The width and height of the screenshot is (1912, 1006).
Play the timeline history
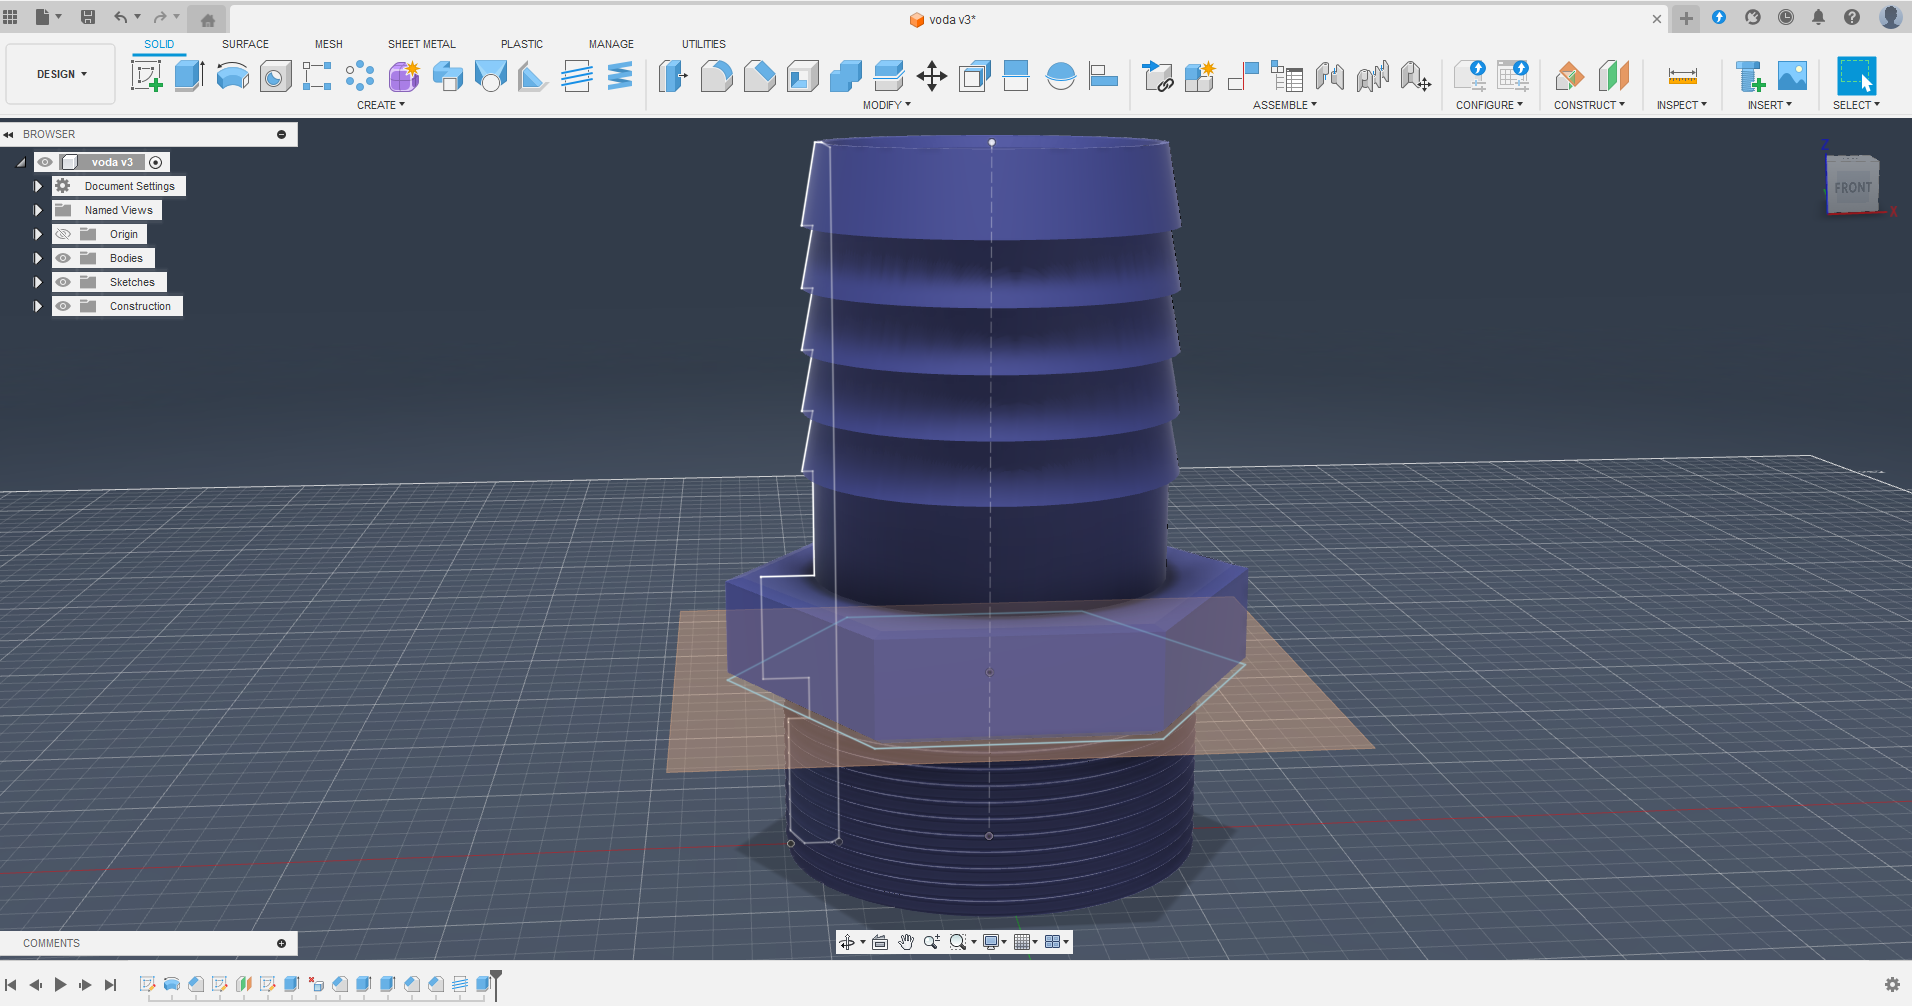(60, 985)
